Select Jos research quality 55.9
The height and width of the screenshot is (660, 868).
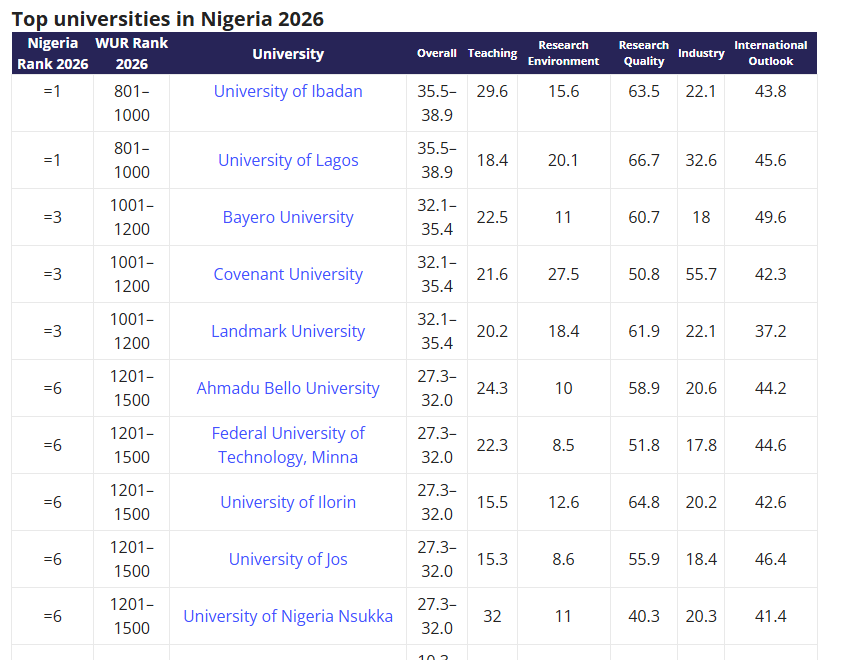coord(644,559)
